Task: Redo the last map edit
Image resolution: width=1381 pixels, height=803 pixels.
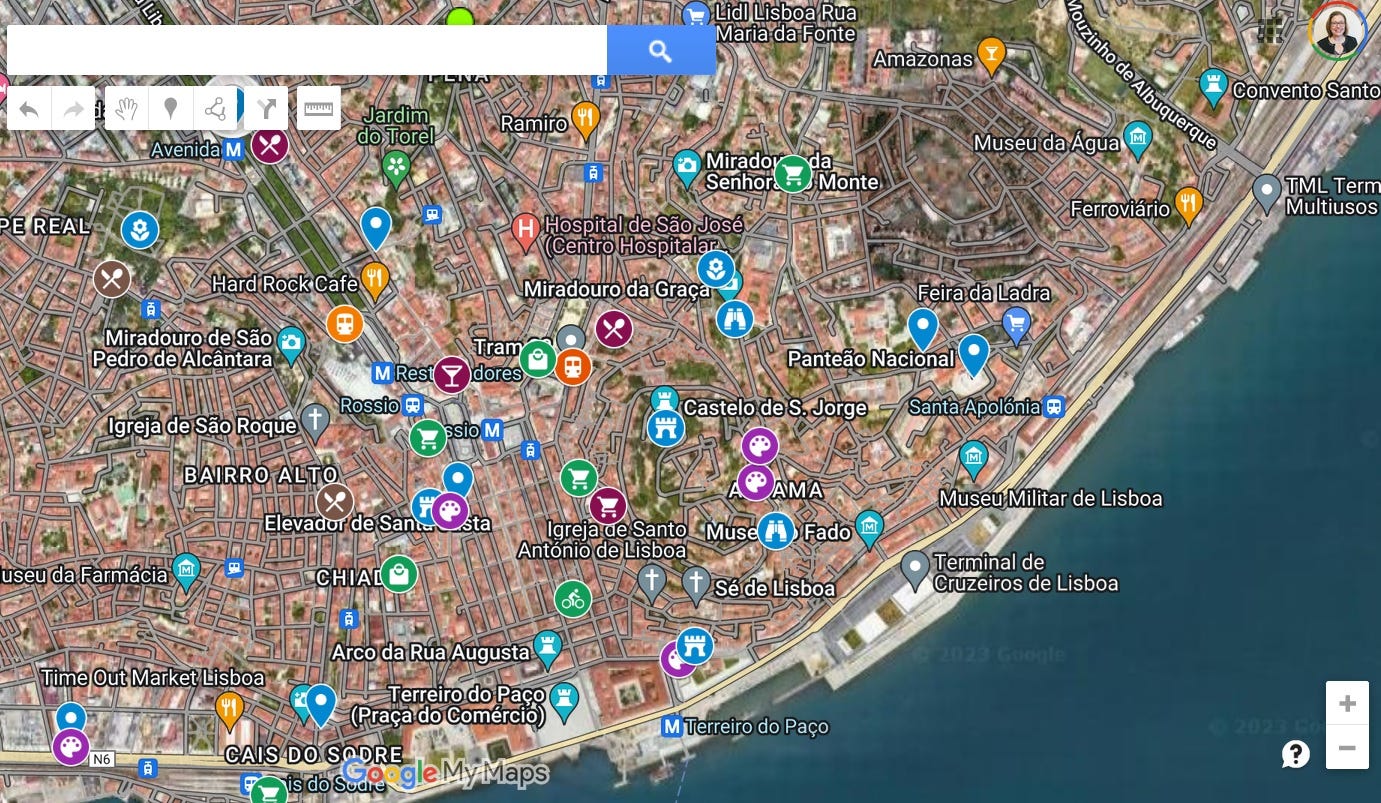Action: [73, 108]
